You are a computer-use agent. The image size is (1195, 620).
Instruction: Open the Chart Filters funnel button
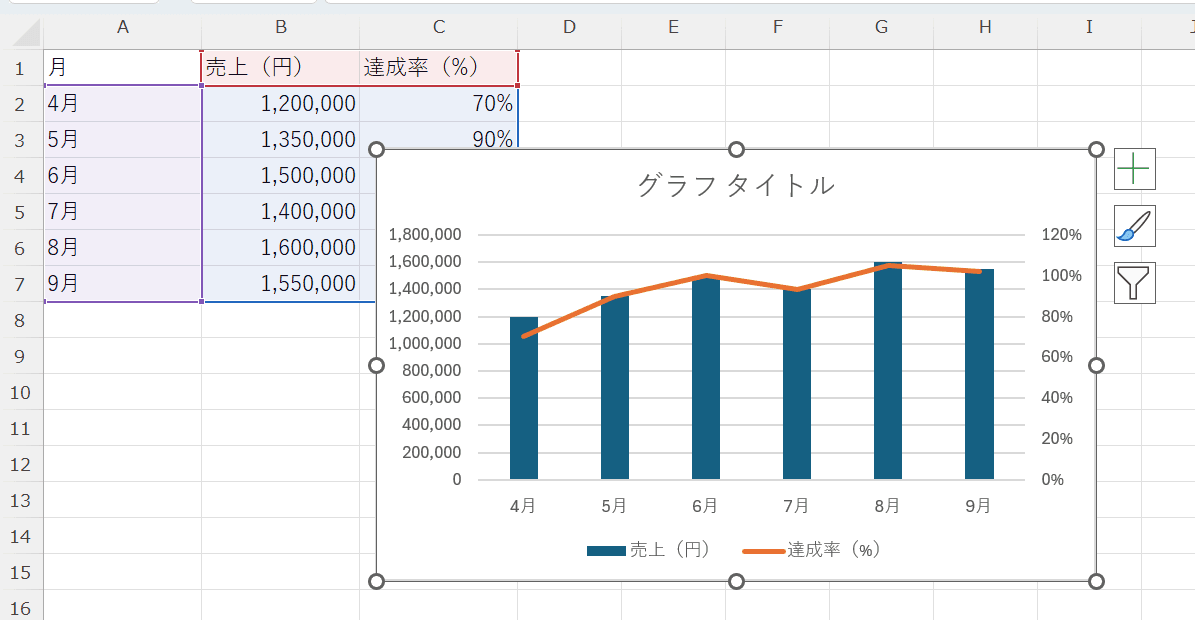pos(1134,283)
